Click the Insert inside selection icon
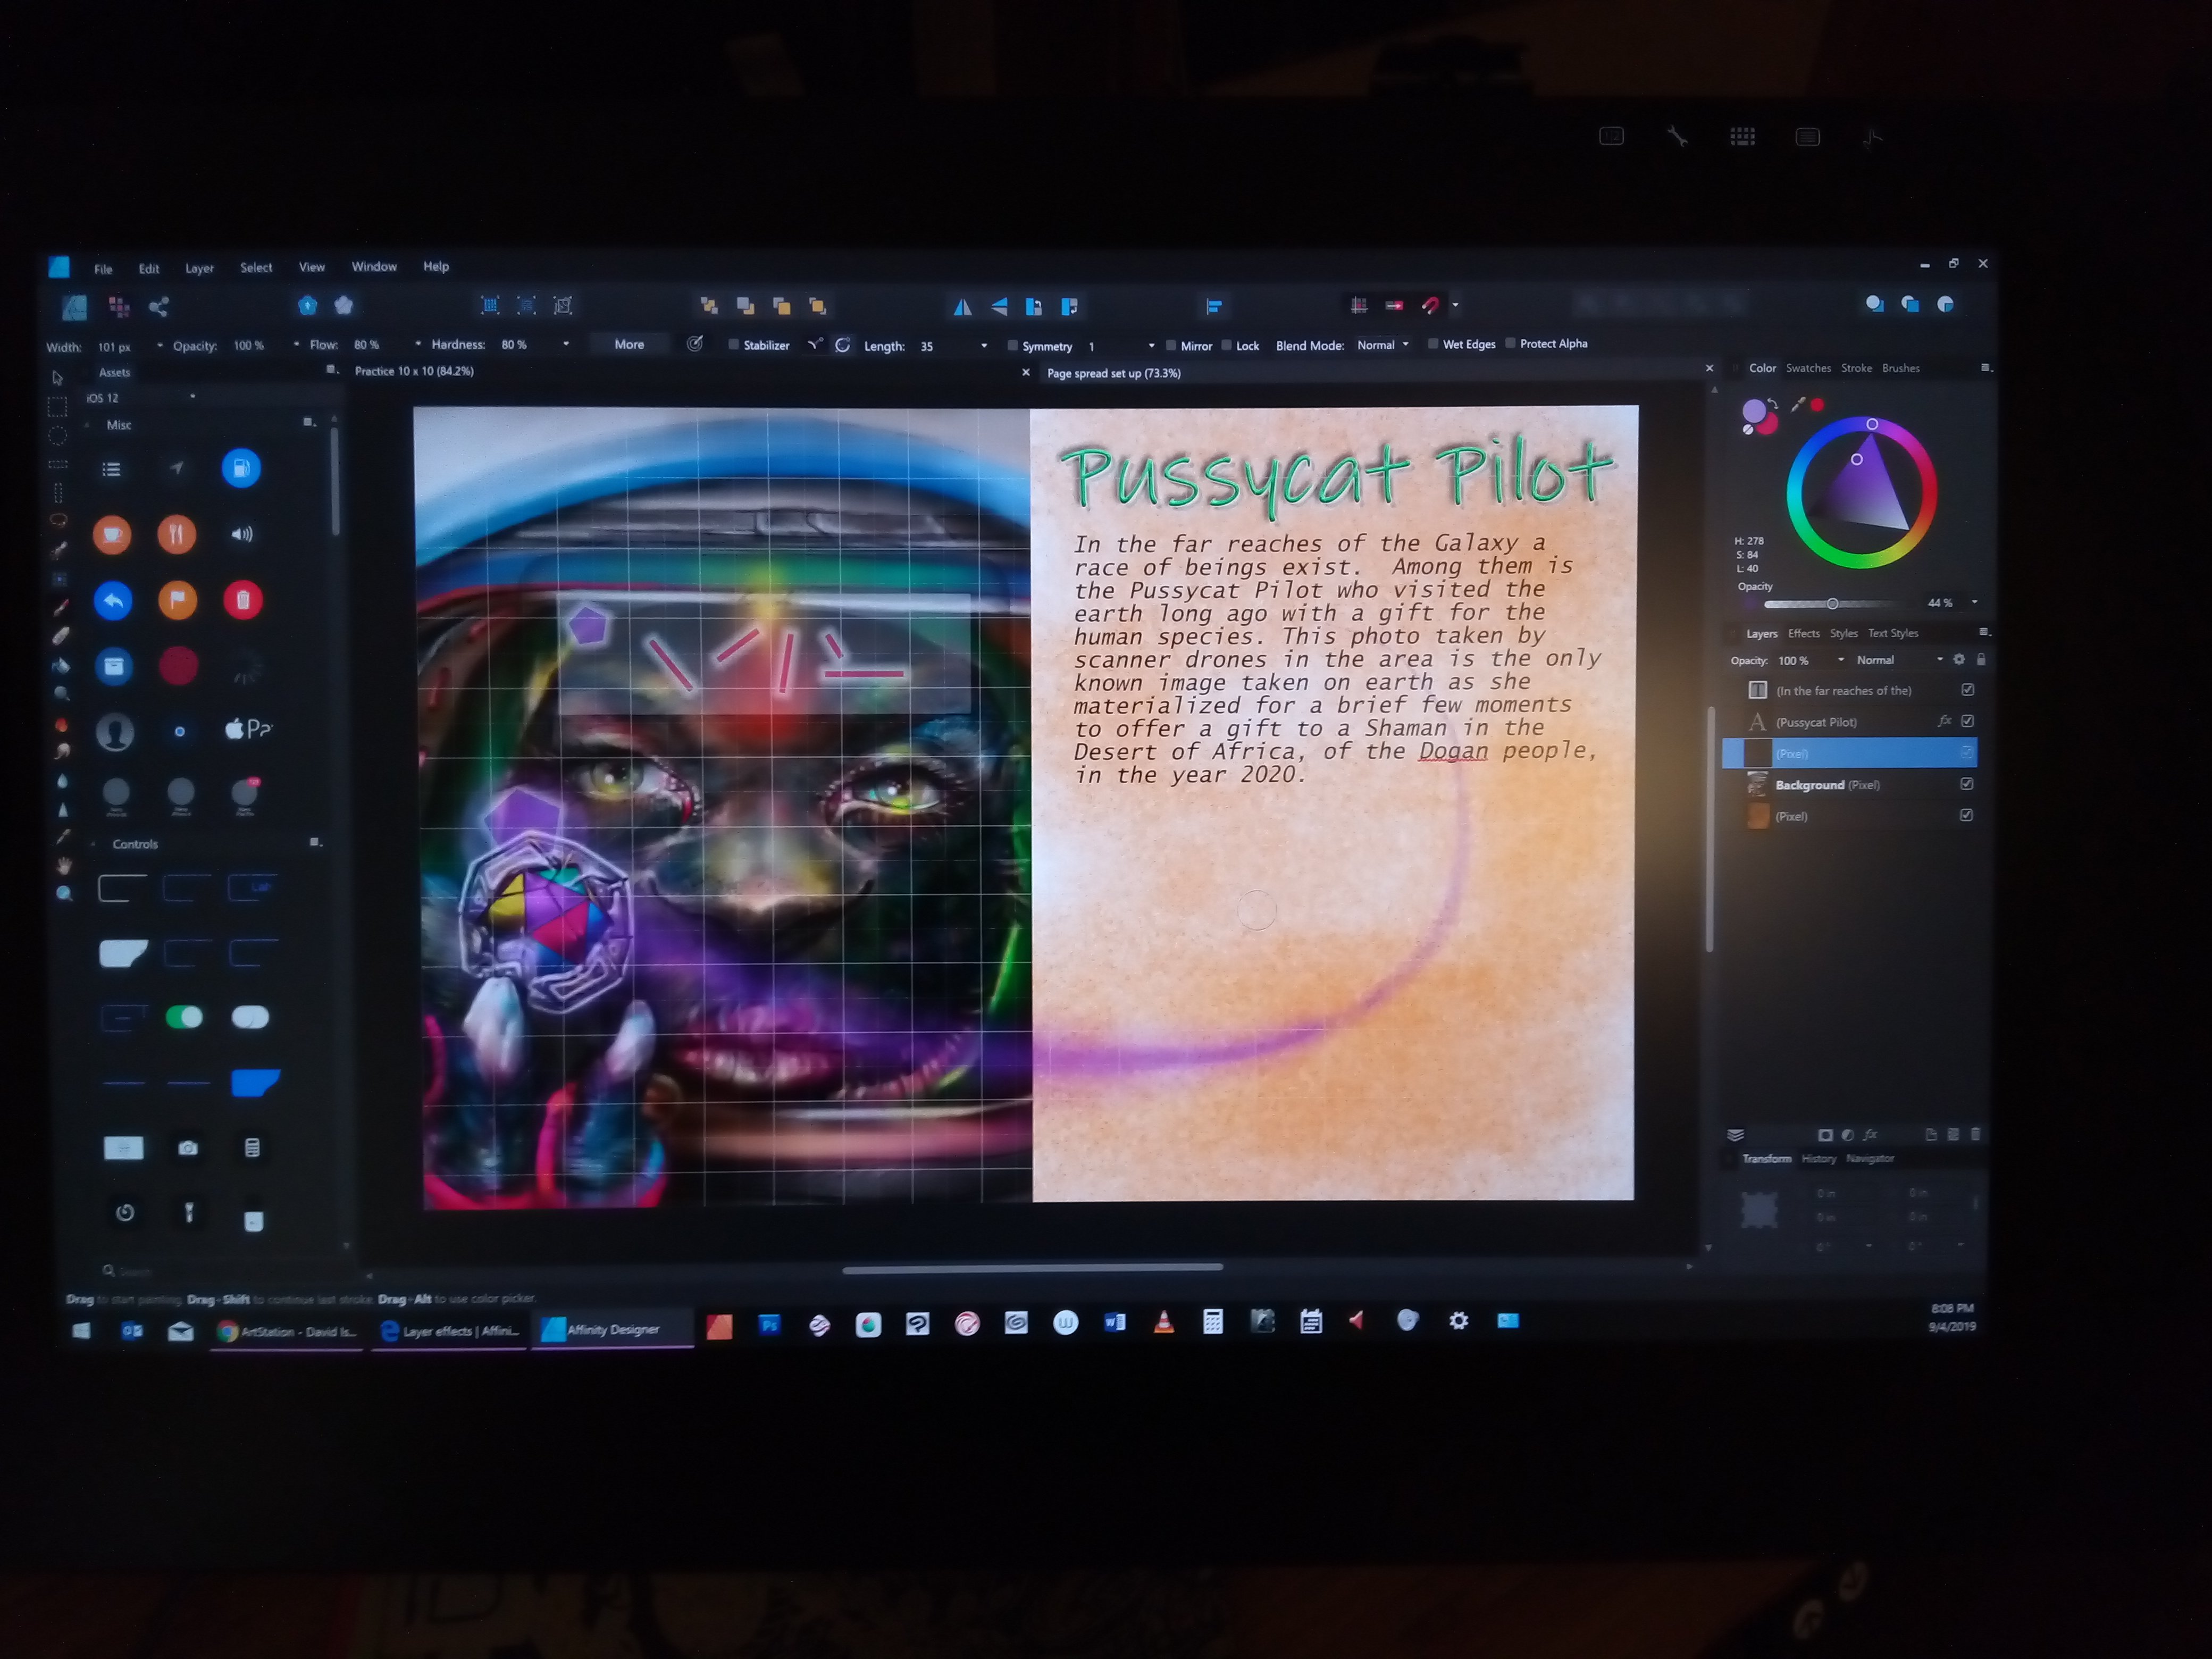 [1945, 304]
